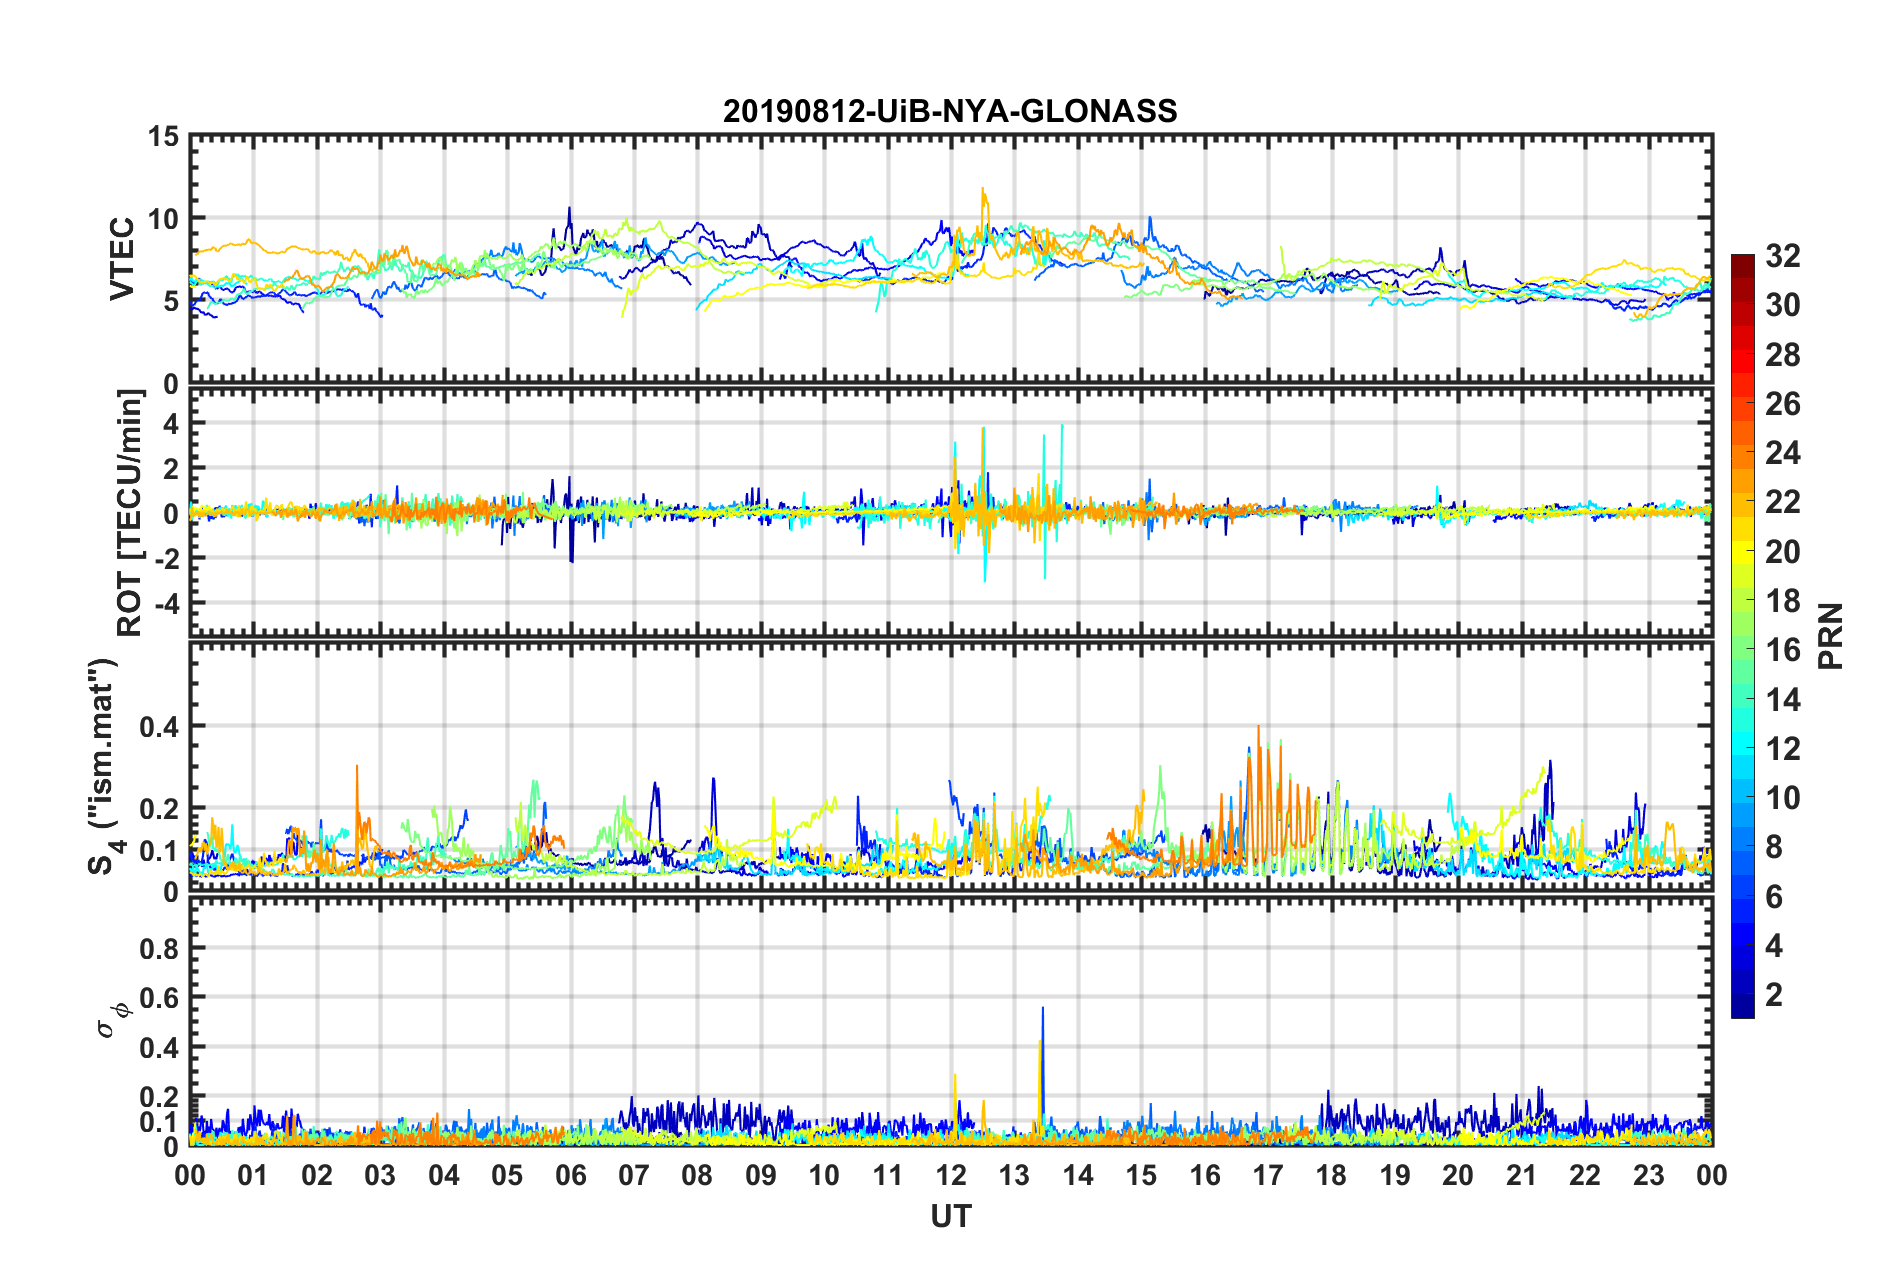Viewport: 1902px width, 1272px height.
Task: Click inside the ROT time-series panel
Action: (951, 512)
